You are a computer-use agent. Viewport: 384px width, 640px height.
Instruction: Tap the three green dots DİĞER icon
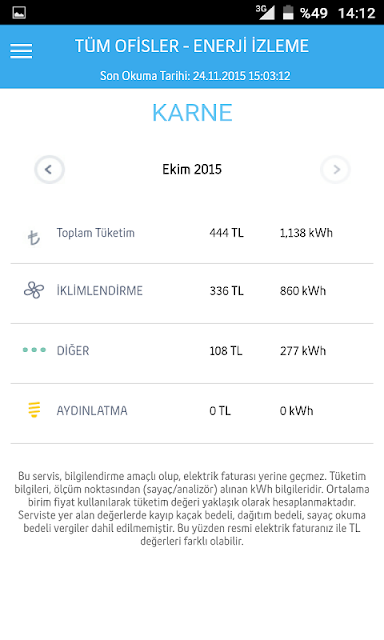coord(34,350)
